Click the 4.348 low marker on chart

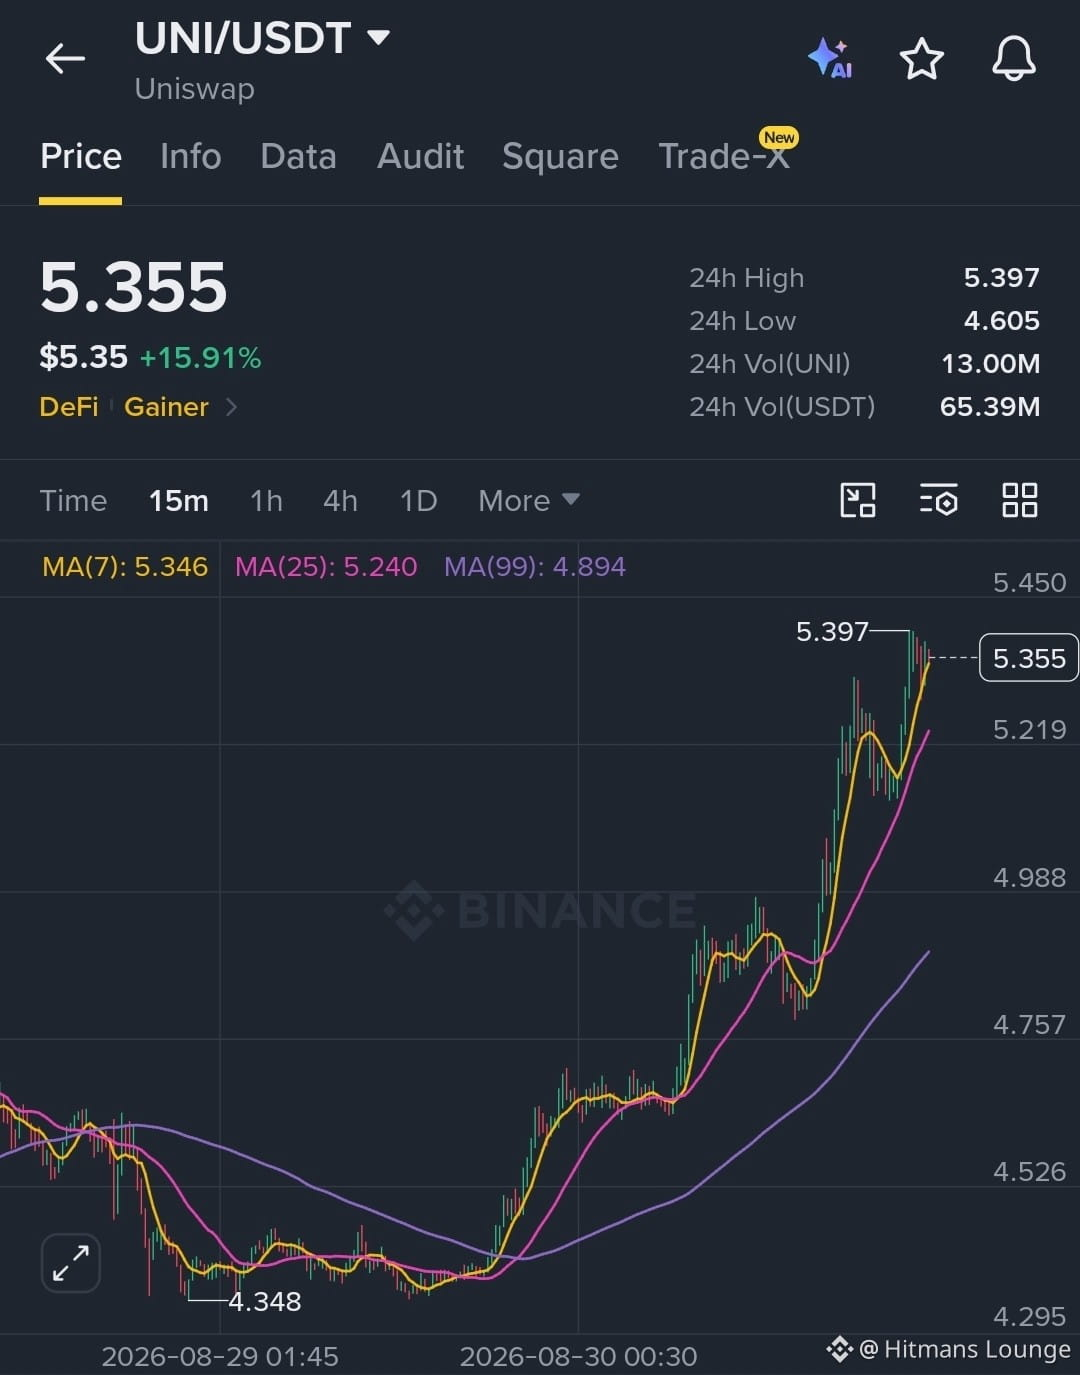(264, 1301)
